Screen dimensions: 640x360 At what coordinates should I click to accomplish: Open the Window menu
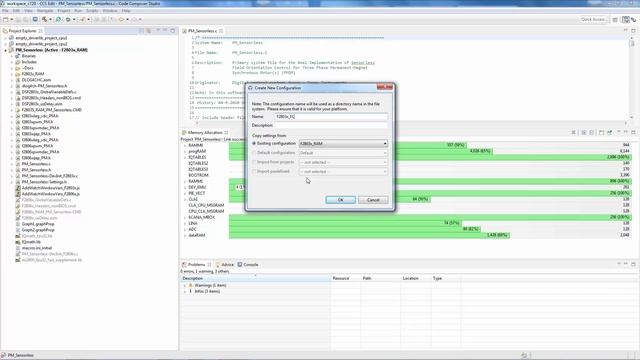click(x=110, y=11)
